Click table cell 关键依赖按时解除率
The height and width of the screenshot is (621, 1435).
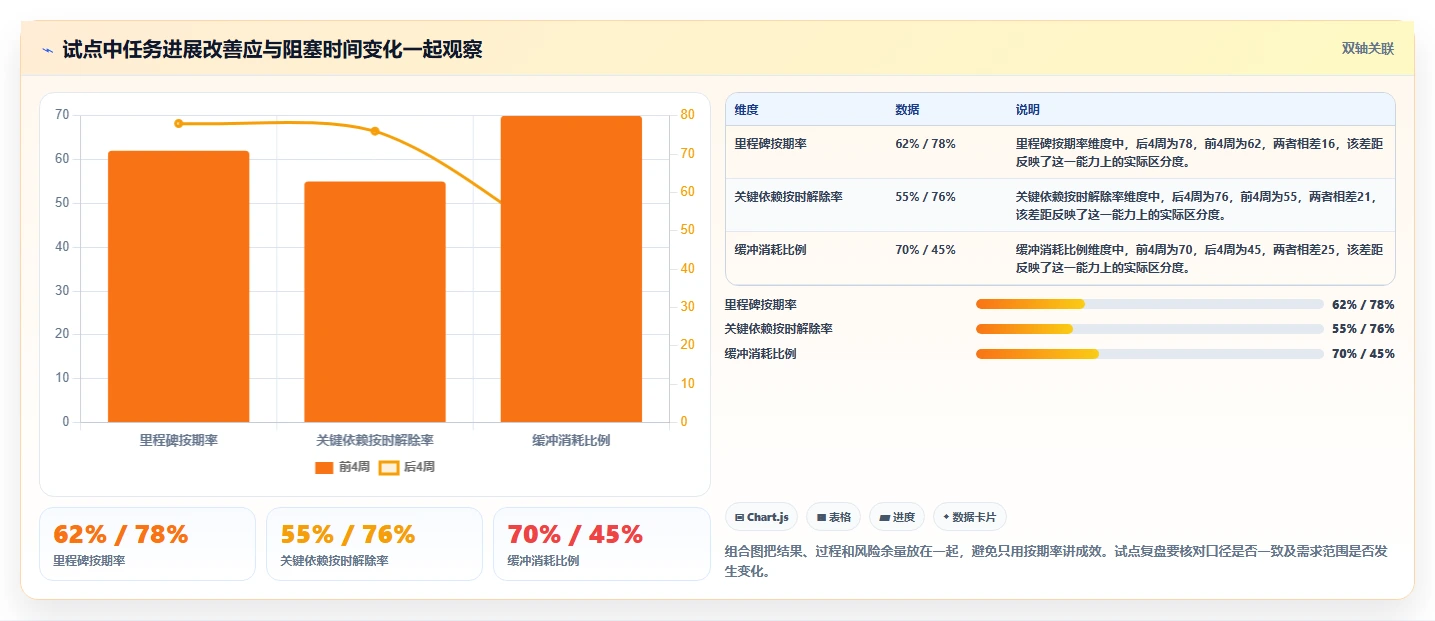(x=788, y=197)
